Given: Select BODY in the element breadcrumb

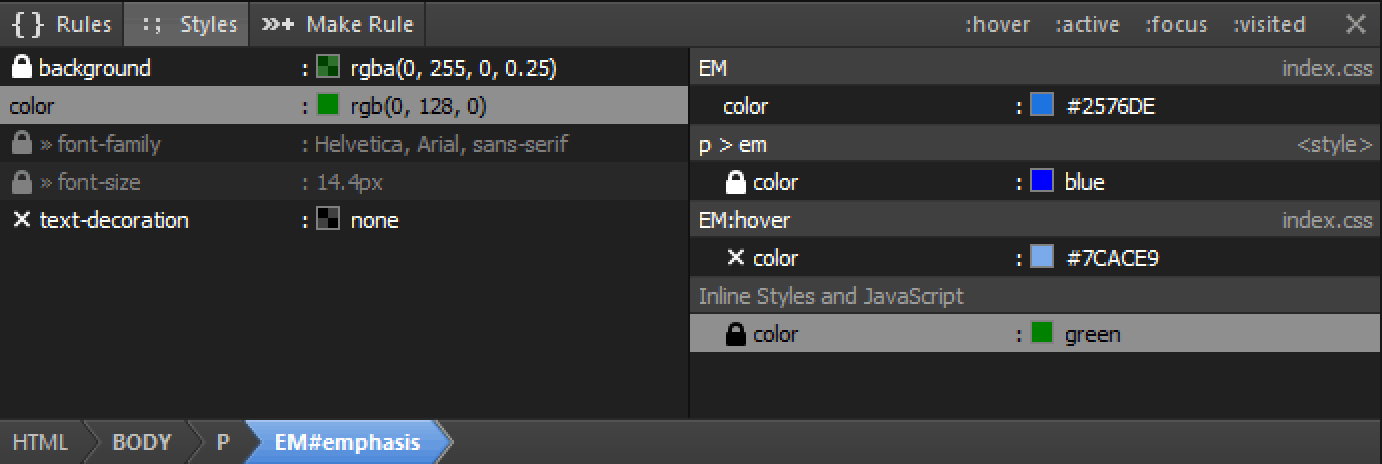Looking at the screenshot, I should tap(141, 442).
